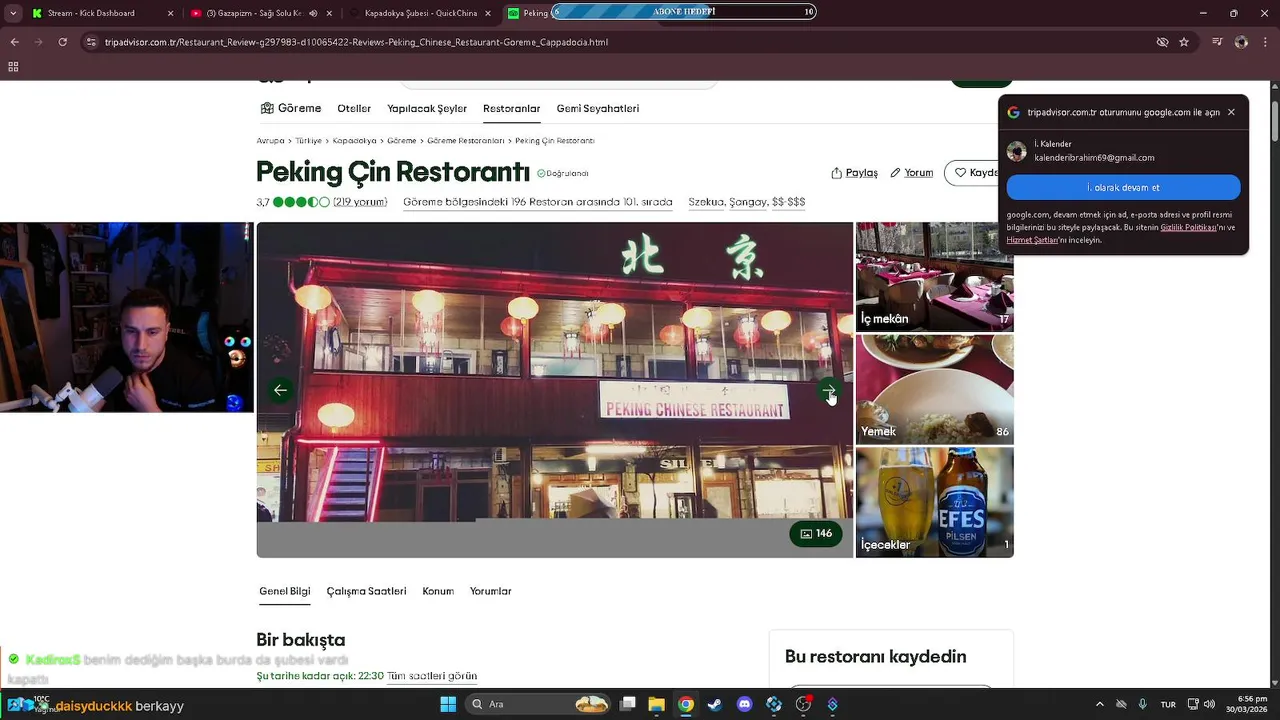Image resolution: width=1280 pixels, height=720 pixels.
Task: Share restaurant via Paylaş
Action: point(854,173)
